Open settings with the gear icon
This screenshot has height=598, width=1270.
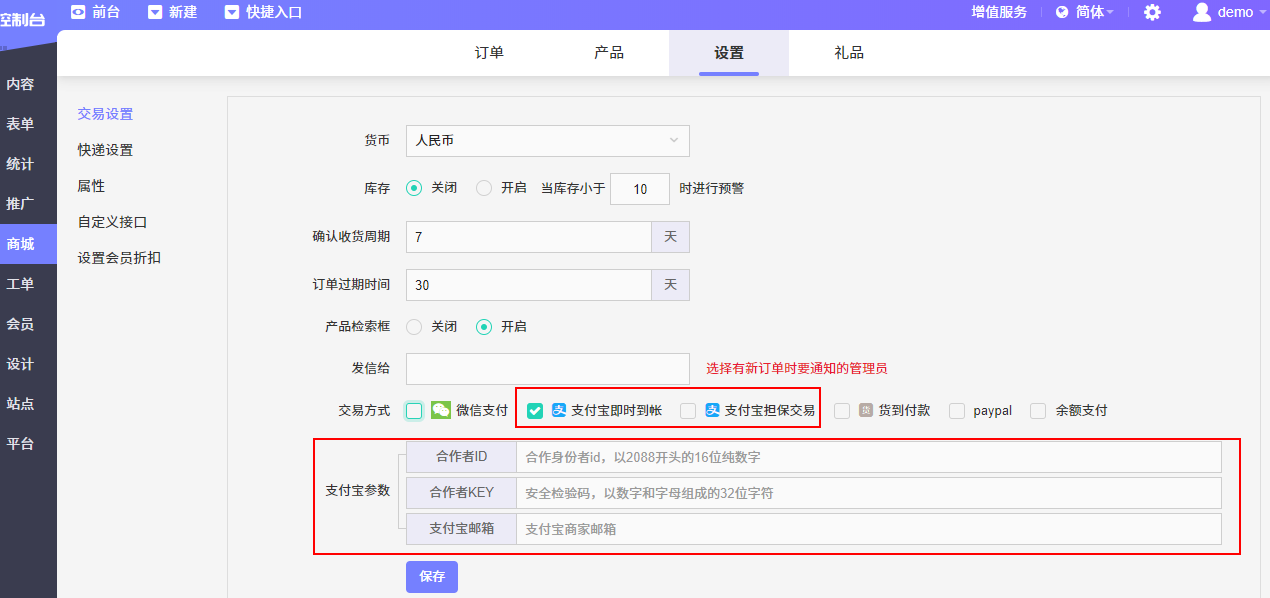(1152, 12)
